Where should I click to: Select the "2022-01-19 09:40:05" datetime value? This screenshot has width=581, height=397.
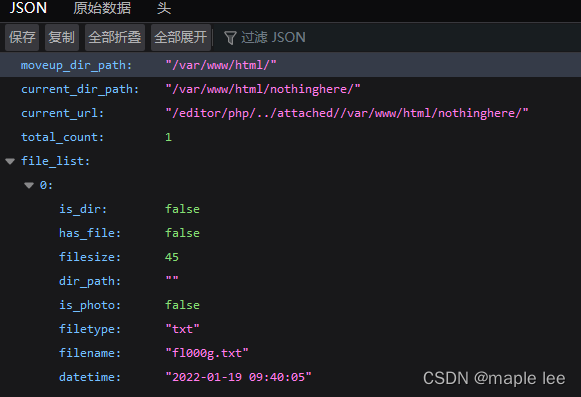(238, 377)
